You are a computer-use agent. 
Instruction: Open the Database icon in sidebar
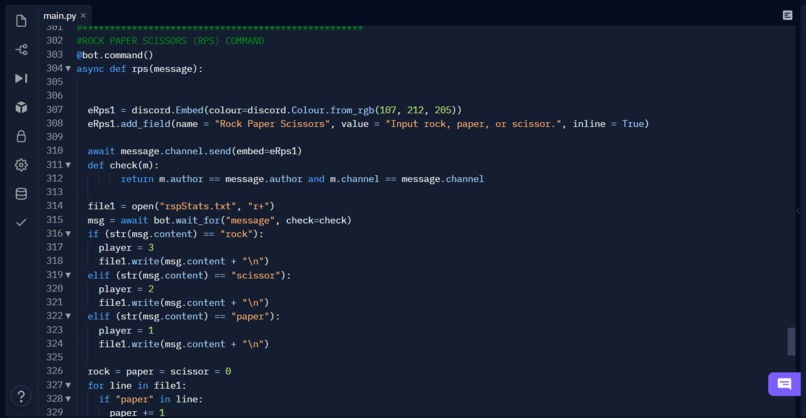pos(21,193)
